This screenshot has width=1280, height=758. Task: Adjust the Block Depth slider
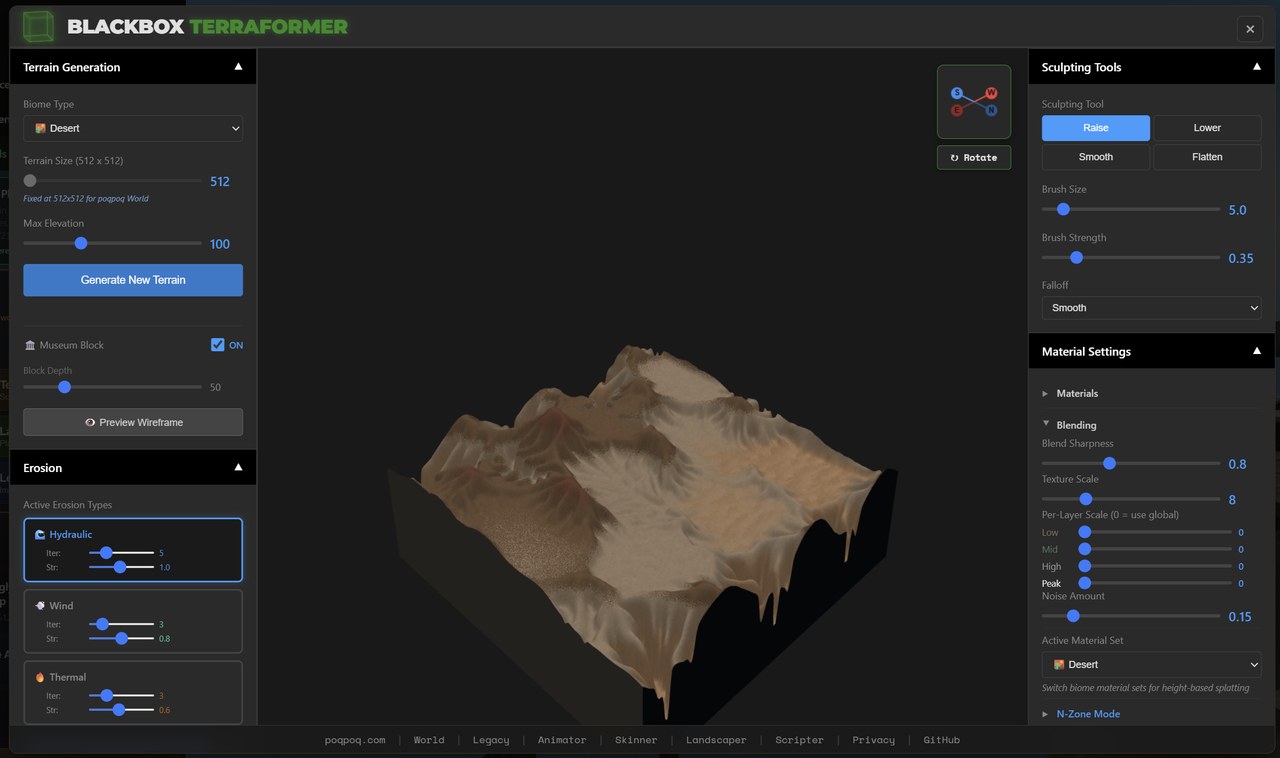click(112, 387)
